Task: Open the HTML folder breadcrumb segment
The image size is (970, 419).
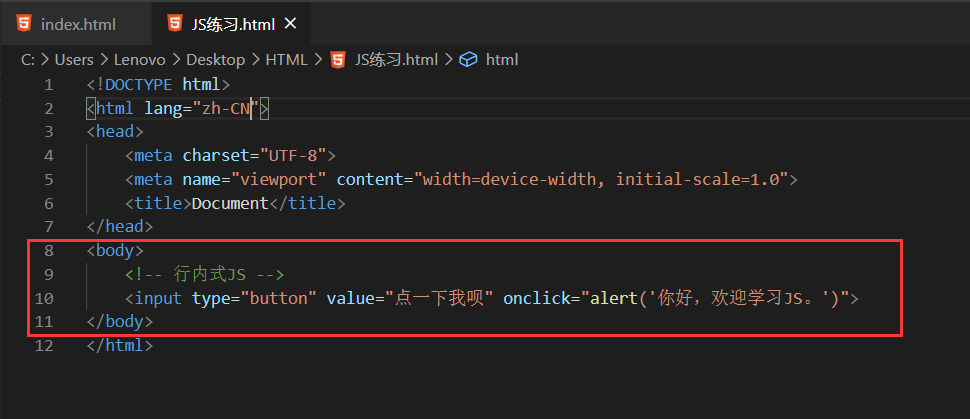Action: 286,60
